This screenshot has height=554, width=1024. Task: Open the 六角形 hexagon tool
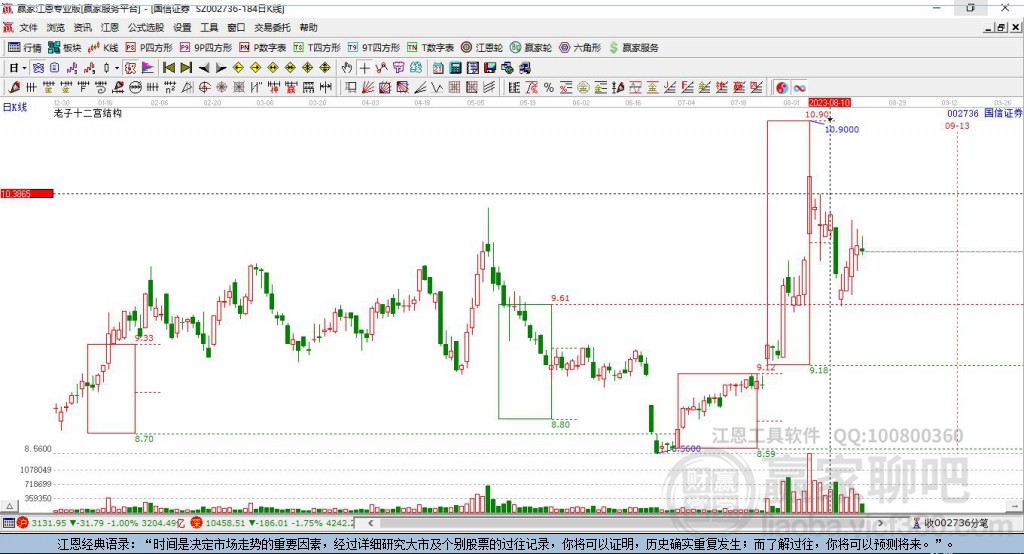pos(580,48)
